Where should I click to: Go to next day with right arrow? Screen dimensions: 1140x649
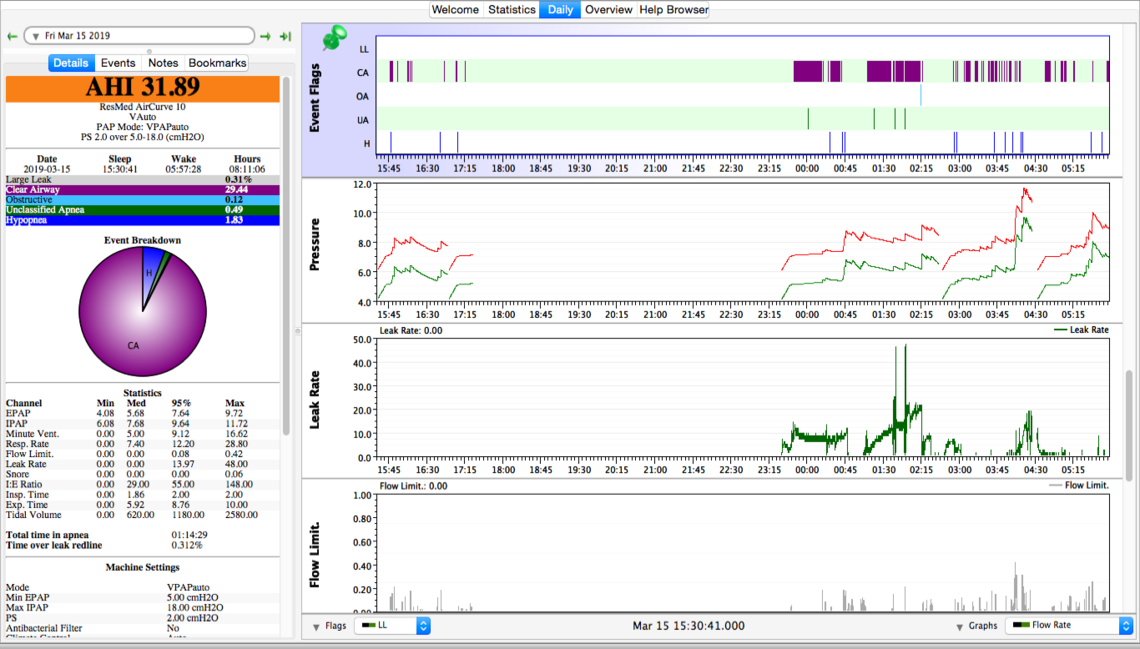pos(265,36)
